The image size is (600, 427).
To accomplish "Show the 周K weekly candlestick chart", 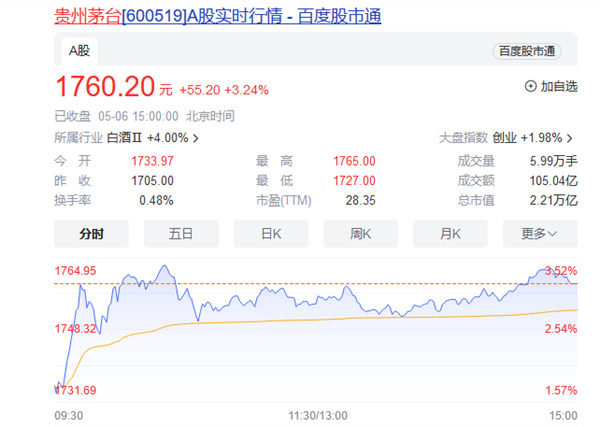I will click(x=361, y=234).
